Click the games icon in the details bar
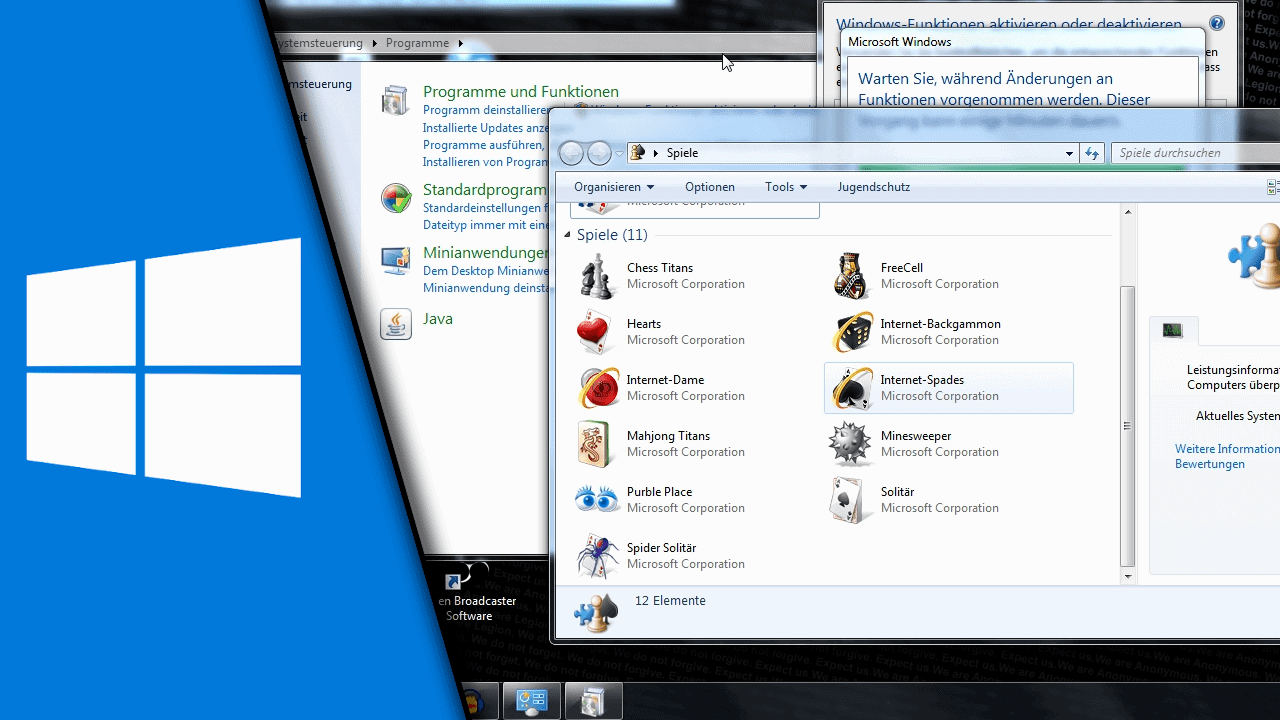This screenshot has height=720, width=1280. pyautogui.click(x=594, y=612)
